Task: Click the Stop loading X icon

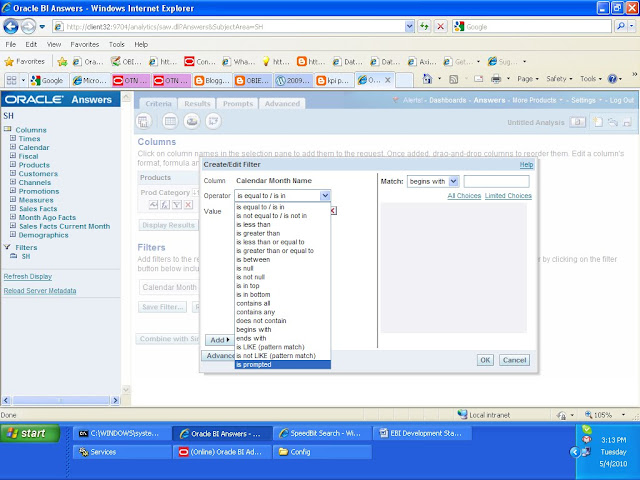Action: [440, 27]
